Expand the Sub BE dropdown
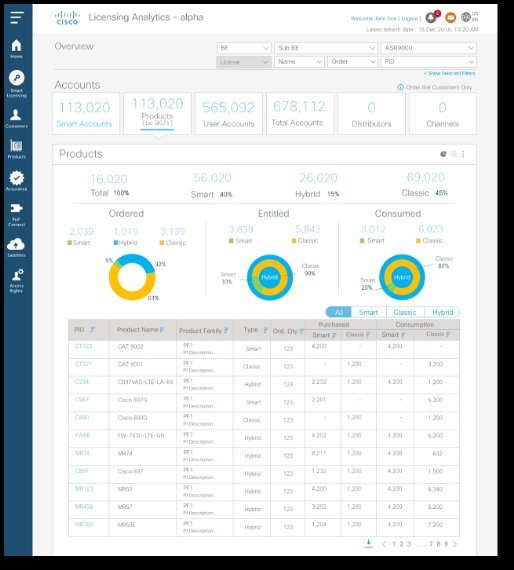 tap(325, 48)
